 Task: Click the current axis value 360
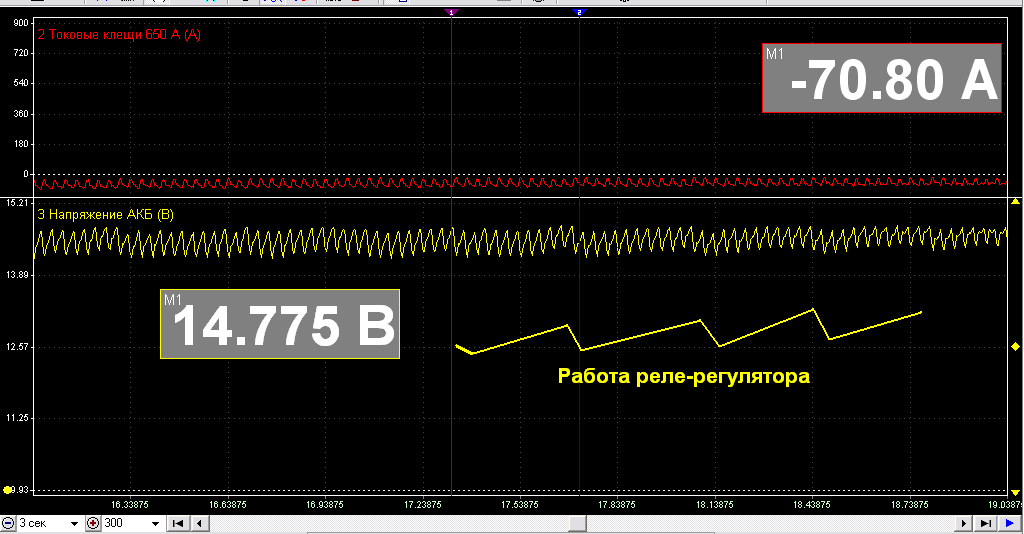click(x=21, y=114)
